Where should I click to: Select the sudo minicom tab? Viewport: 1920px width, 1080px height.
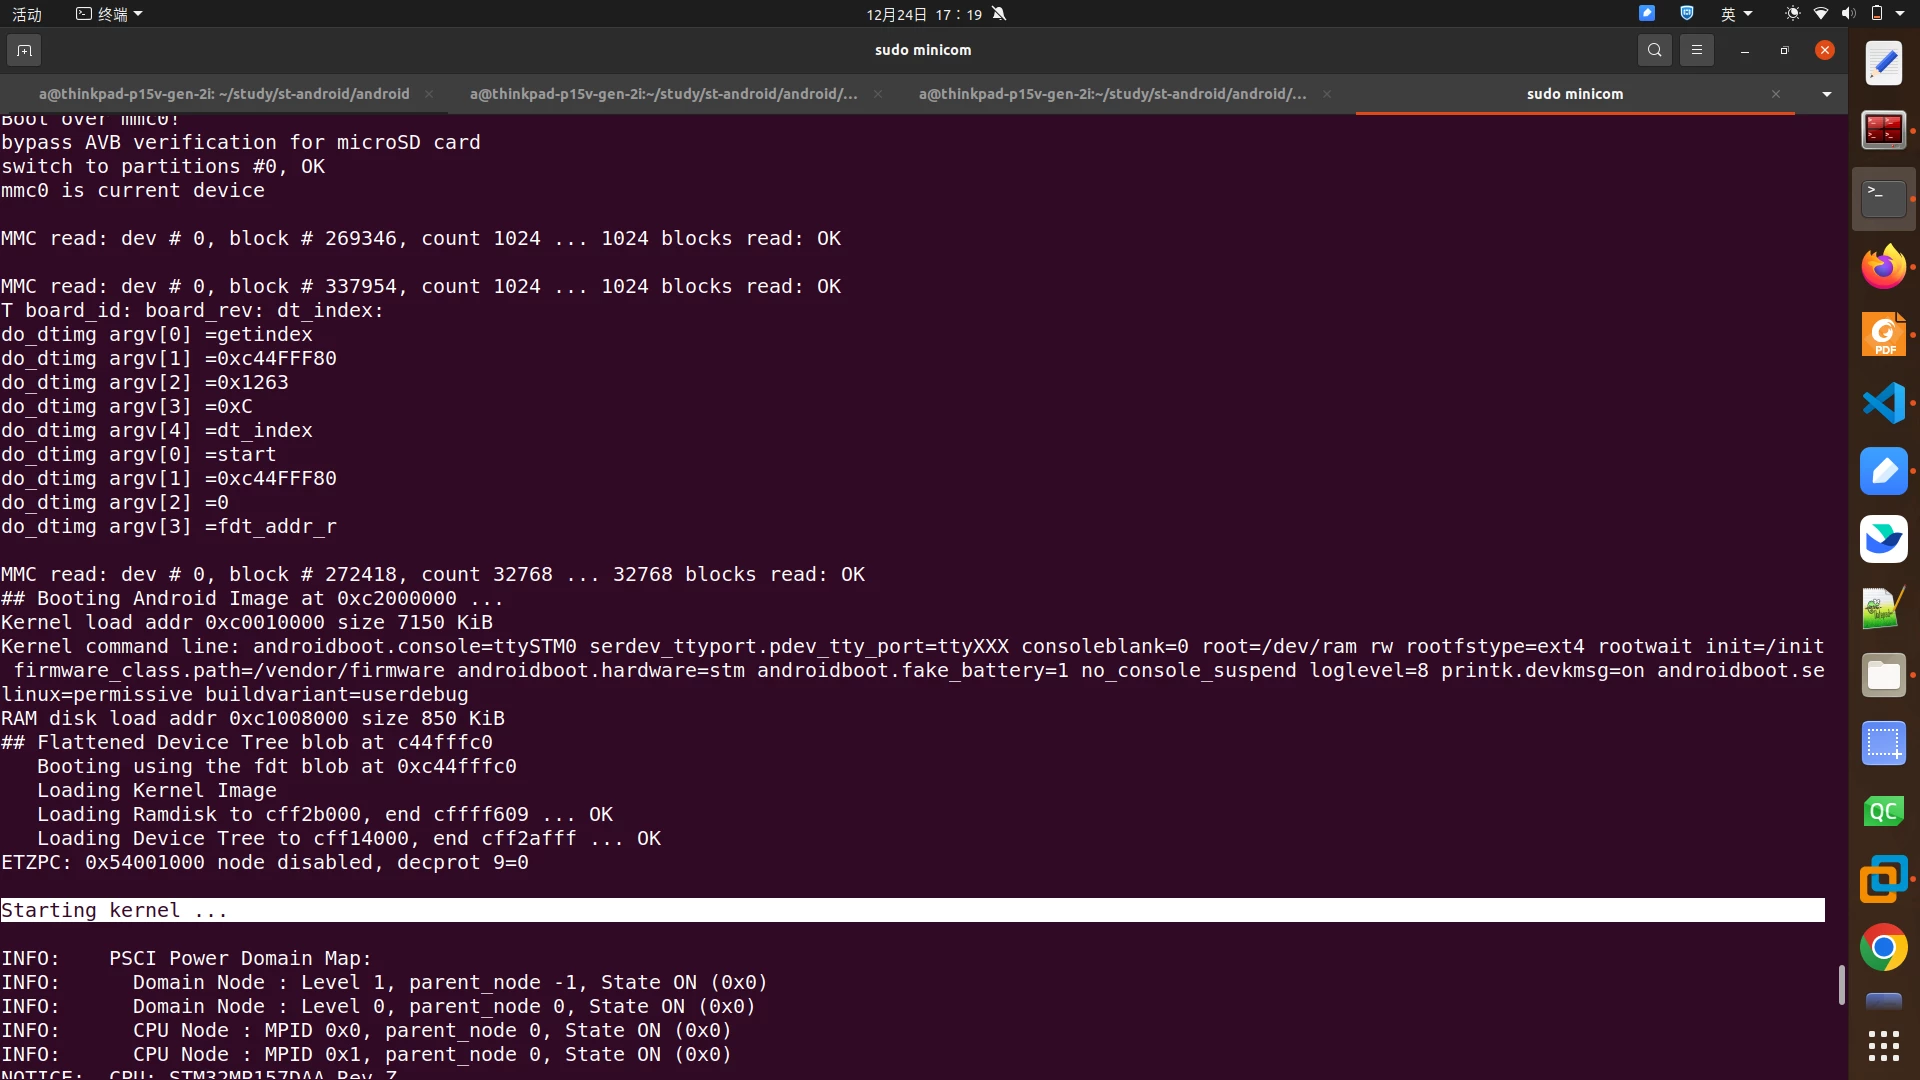coord(1575,94)
